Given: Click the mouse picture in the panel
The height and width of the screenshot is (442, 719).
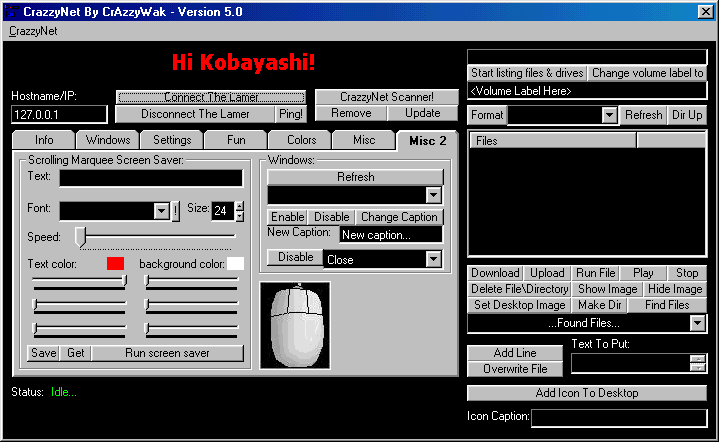Looking at the screenshot, I should pos(295,326).
